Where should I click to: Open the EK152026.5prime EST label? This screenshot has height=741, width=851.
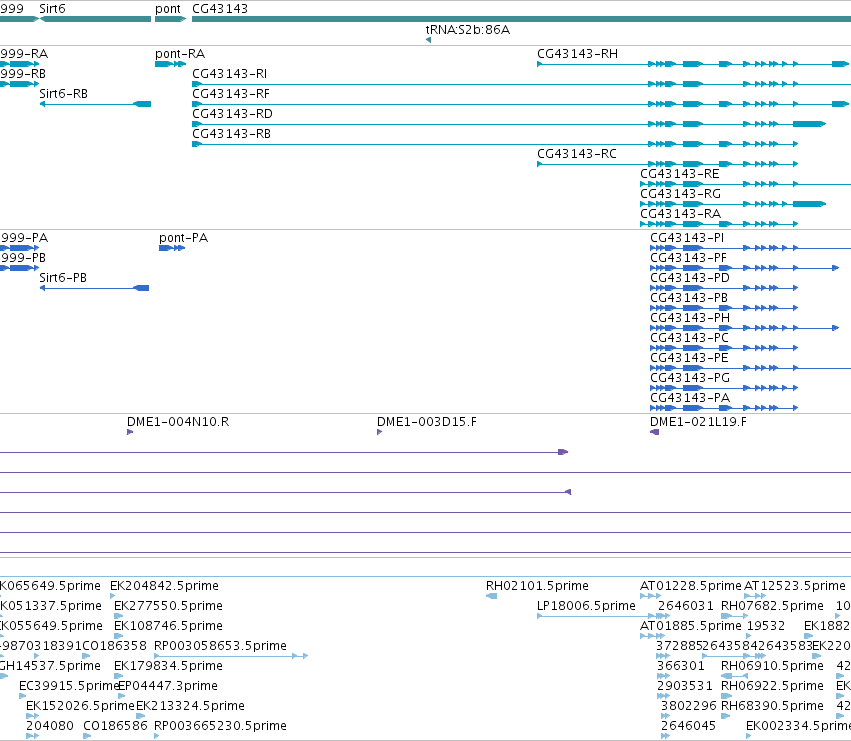point(80,706)
